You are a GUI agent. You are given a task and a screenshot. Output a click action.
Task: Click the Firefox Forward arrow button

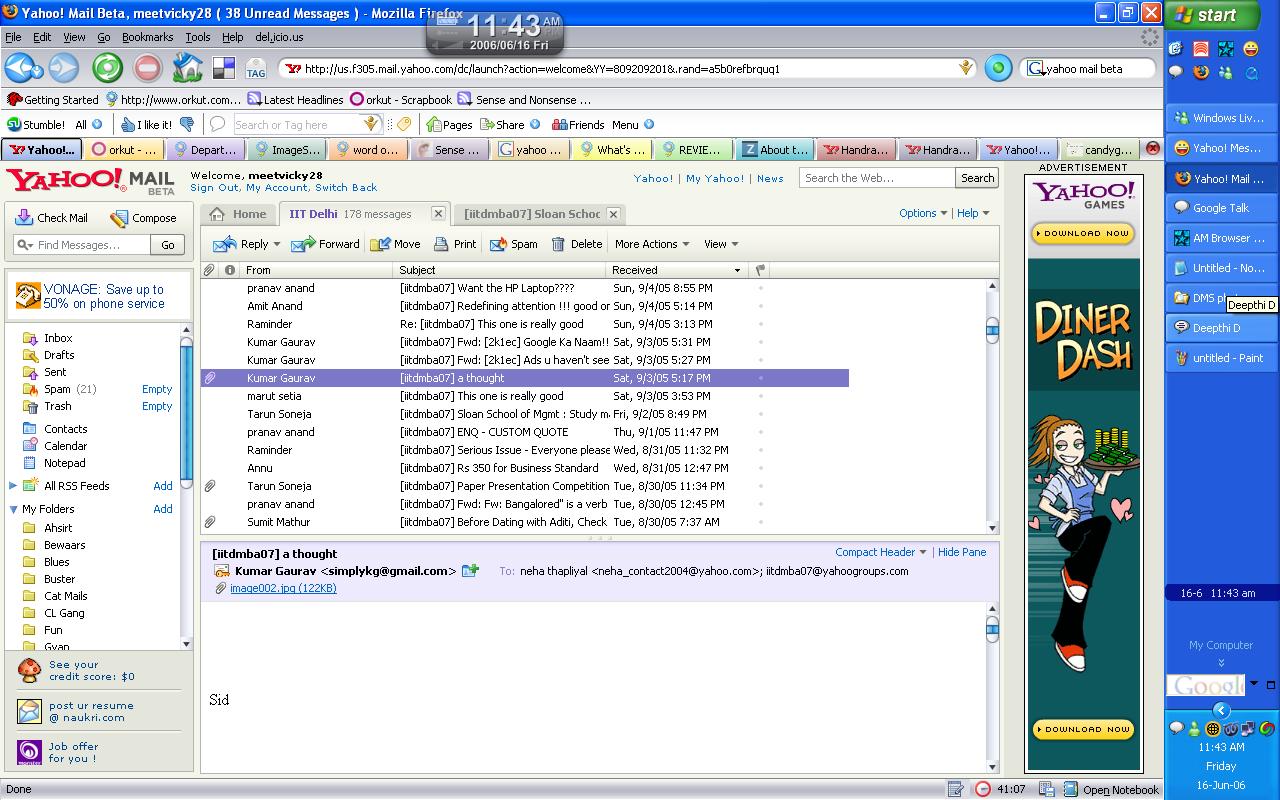coord(63,68)
